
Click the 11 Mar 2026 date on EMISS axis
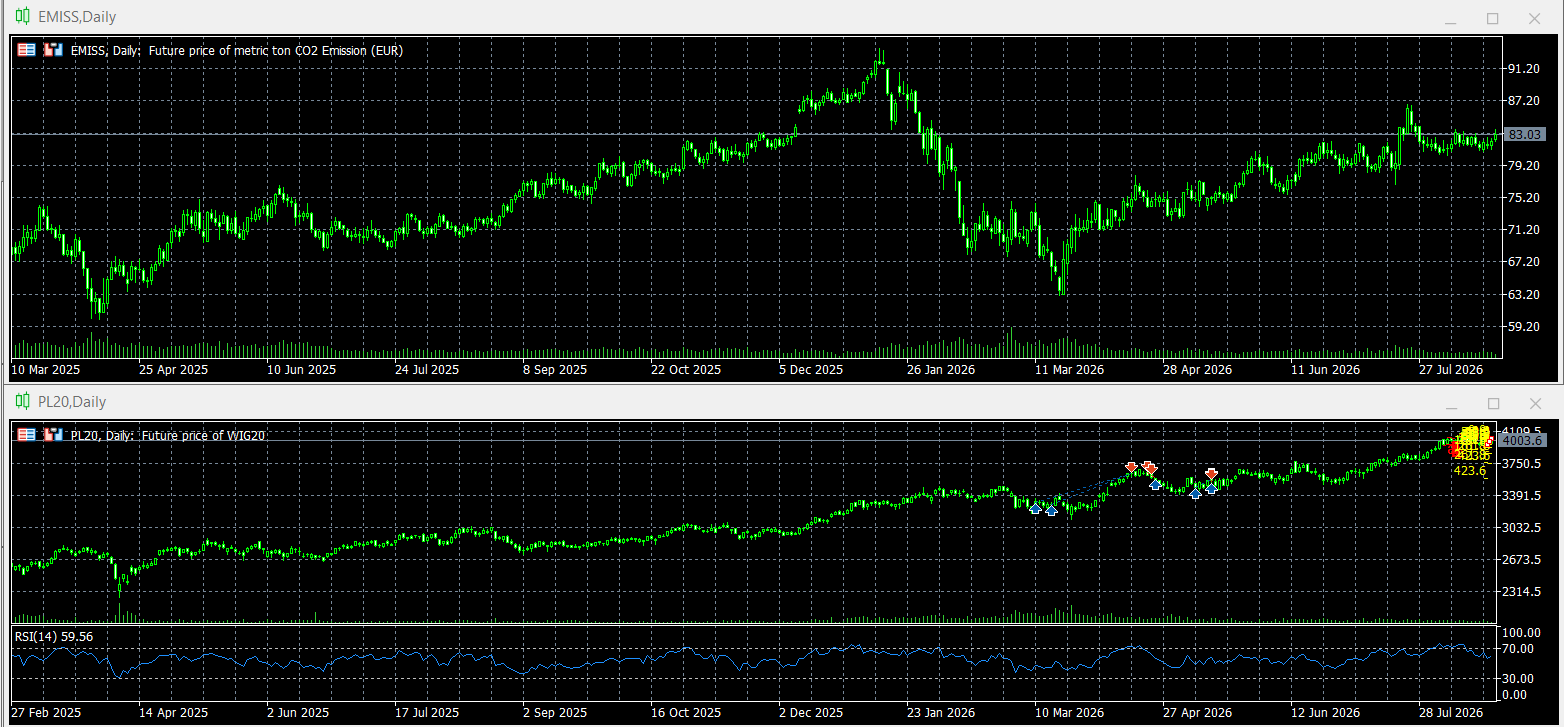1069,369
